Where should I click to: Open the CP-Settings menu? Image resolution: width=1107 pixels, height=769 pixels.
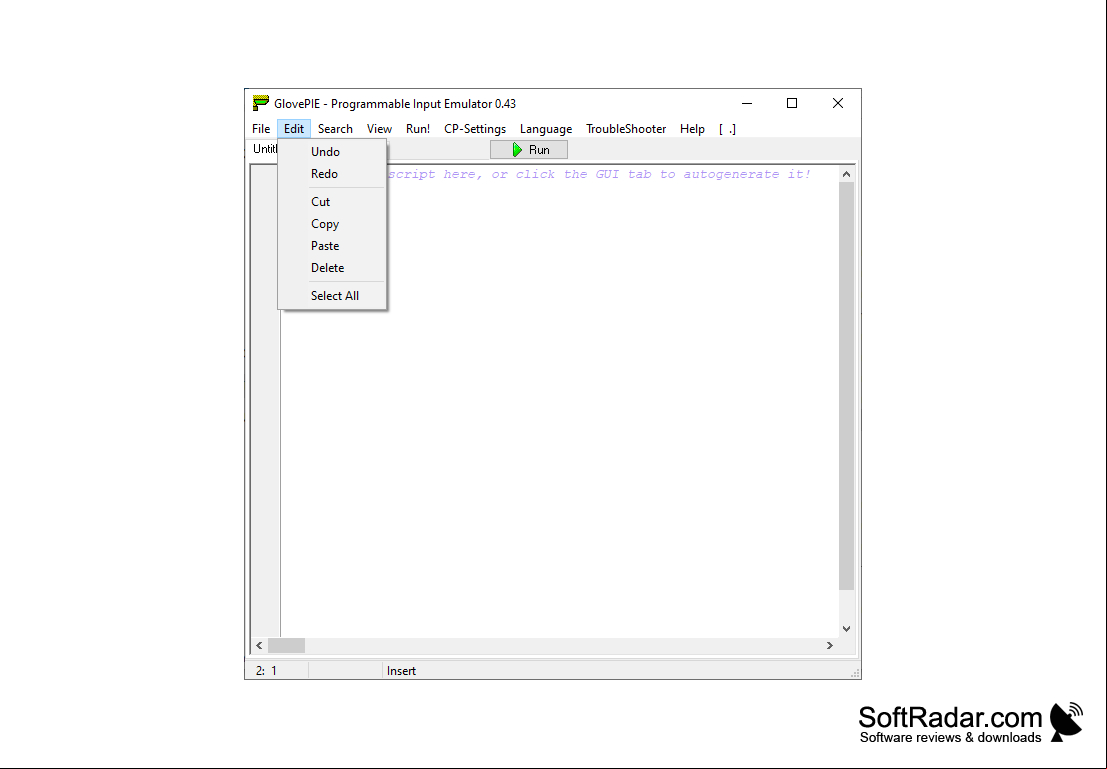(475, 129)
